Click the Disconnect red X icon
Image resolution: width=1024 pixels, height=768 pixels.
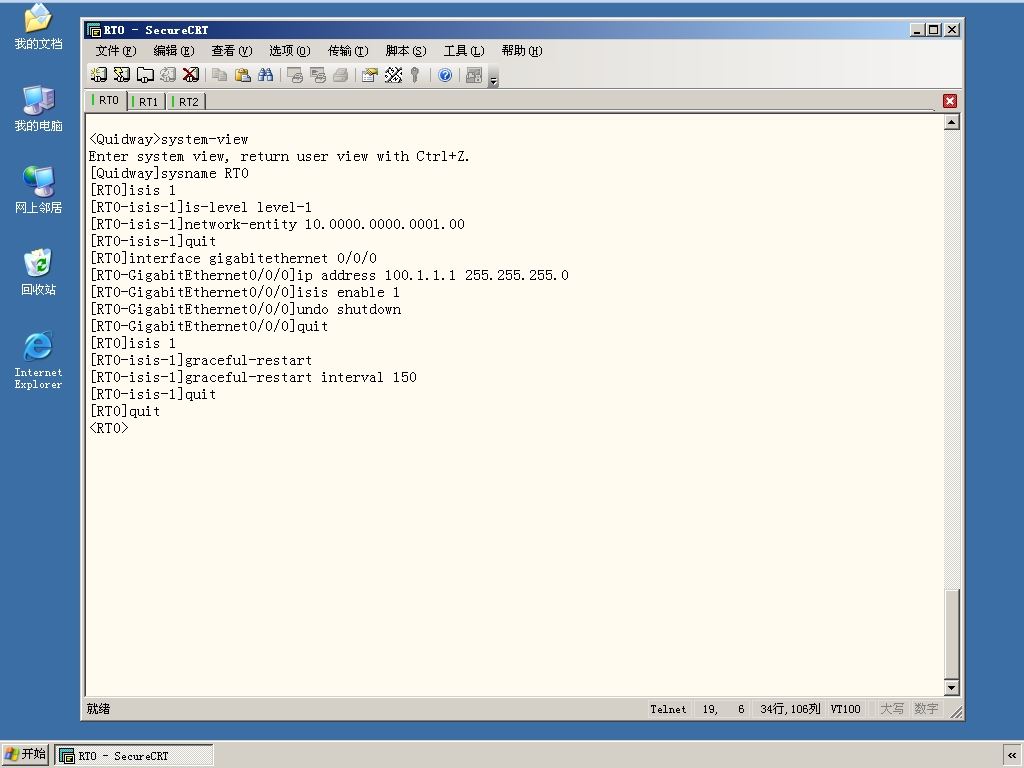191,75
